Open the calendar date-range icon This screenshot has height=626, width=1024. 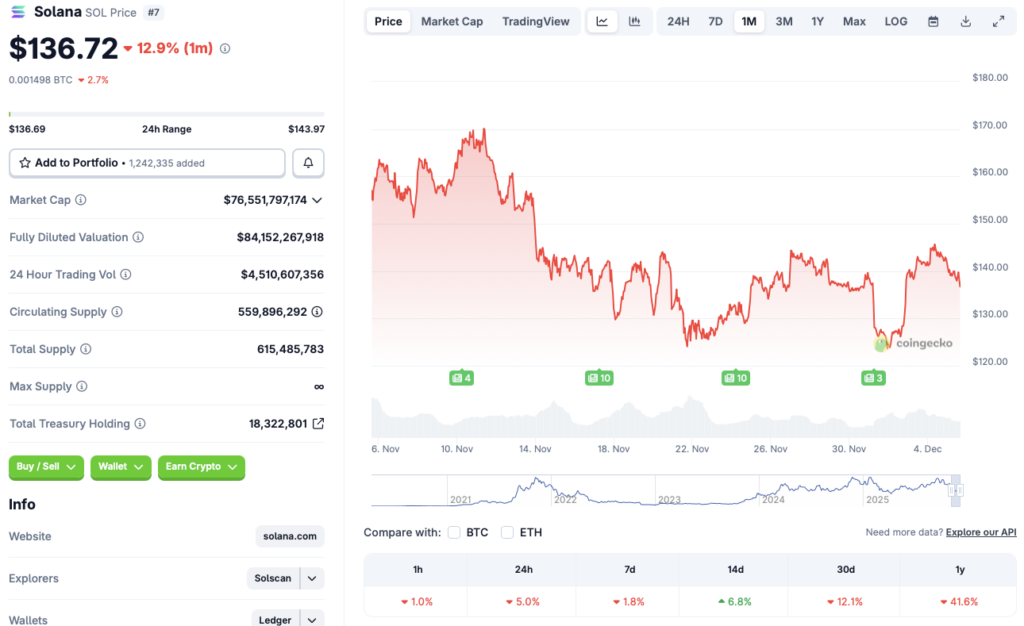[933, 20]
